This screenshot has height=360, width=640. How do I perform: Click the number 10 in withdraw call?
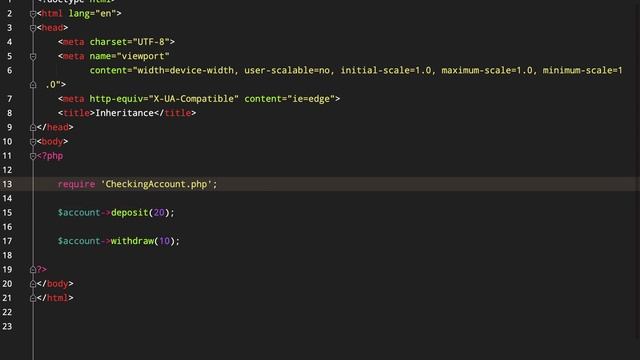click(164, 241)
